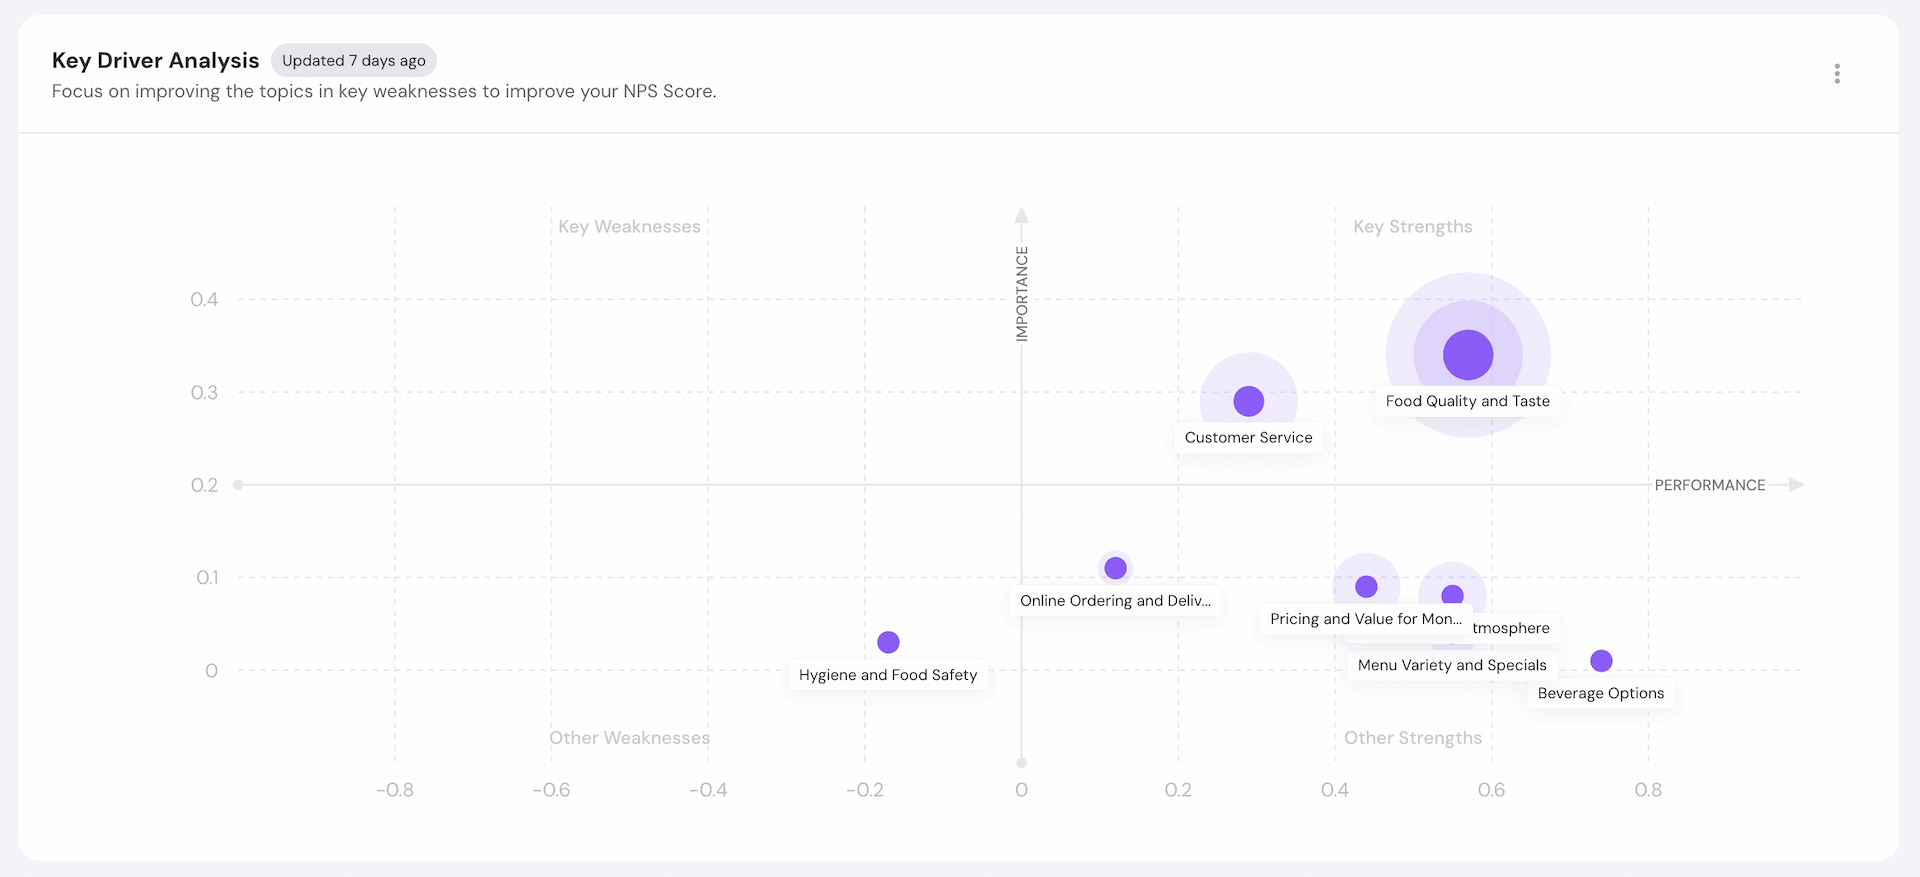Click the Menu Variety and Specials label
This screenshot has height=877, width=1920.
[x=1451, y=665]
